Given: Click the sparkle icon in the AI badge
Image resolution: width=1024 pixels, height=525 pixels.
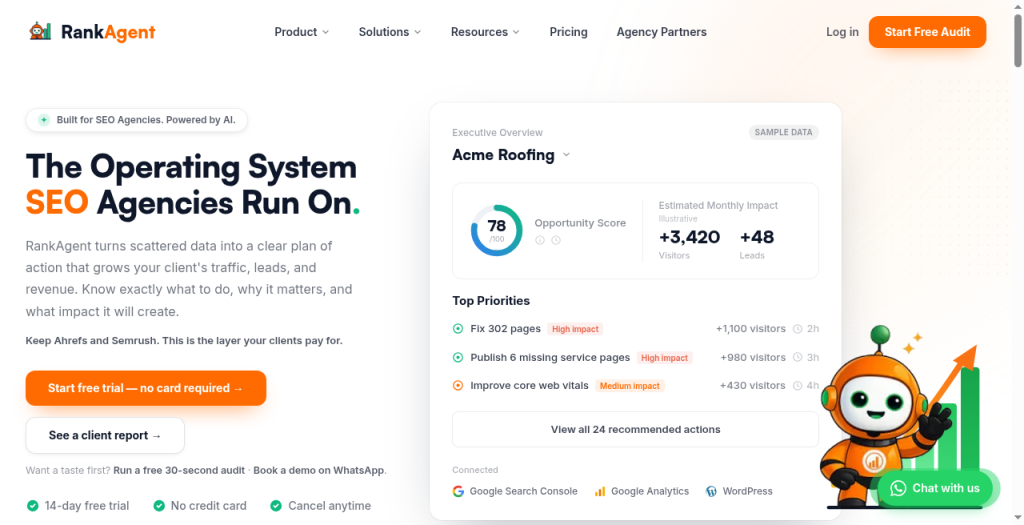Looking at the screenshot, I should click(x=44, y=120).
